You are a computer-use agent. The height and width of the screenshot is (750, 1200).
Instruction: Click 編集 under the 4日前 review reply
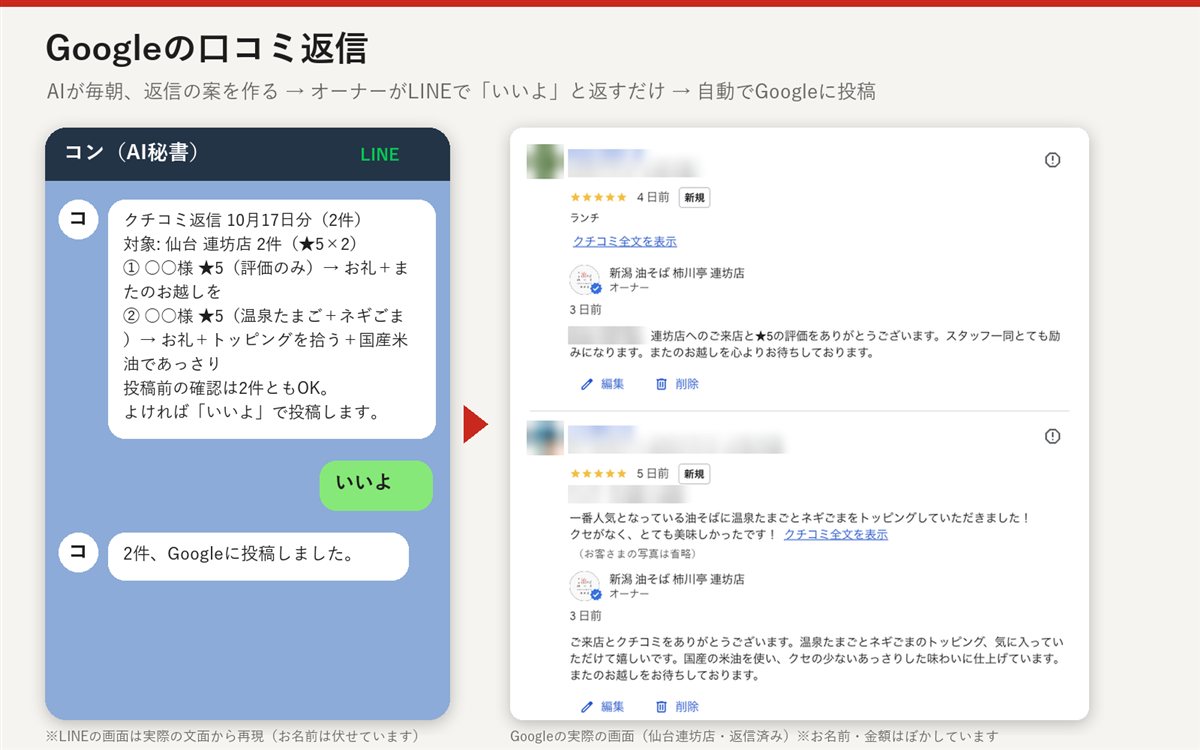613,384
